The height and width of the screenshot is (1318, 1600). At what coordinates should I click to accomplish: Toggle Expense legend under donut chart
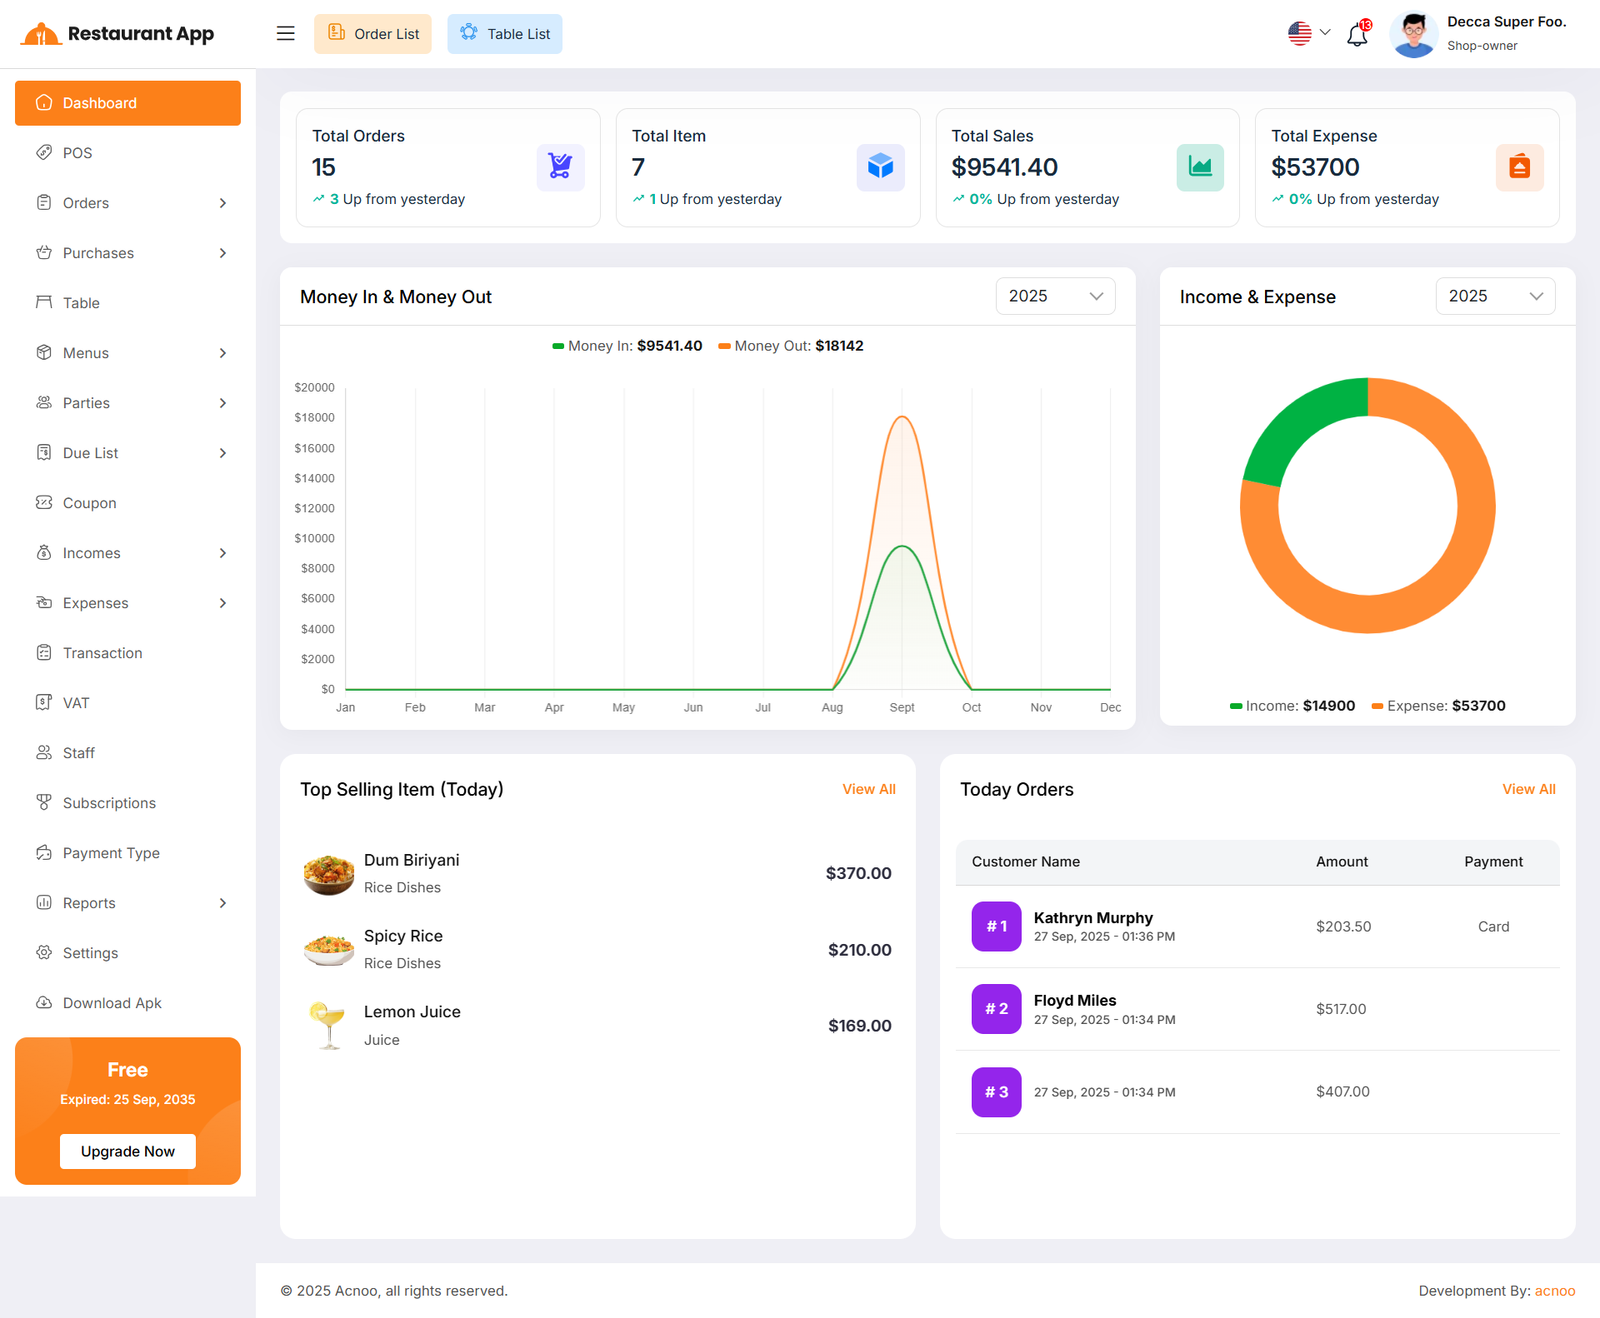click(1438, 706)
